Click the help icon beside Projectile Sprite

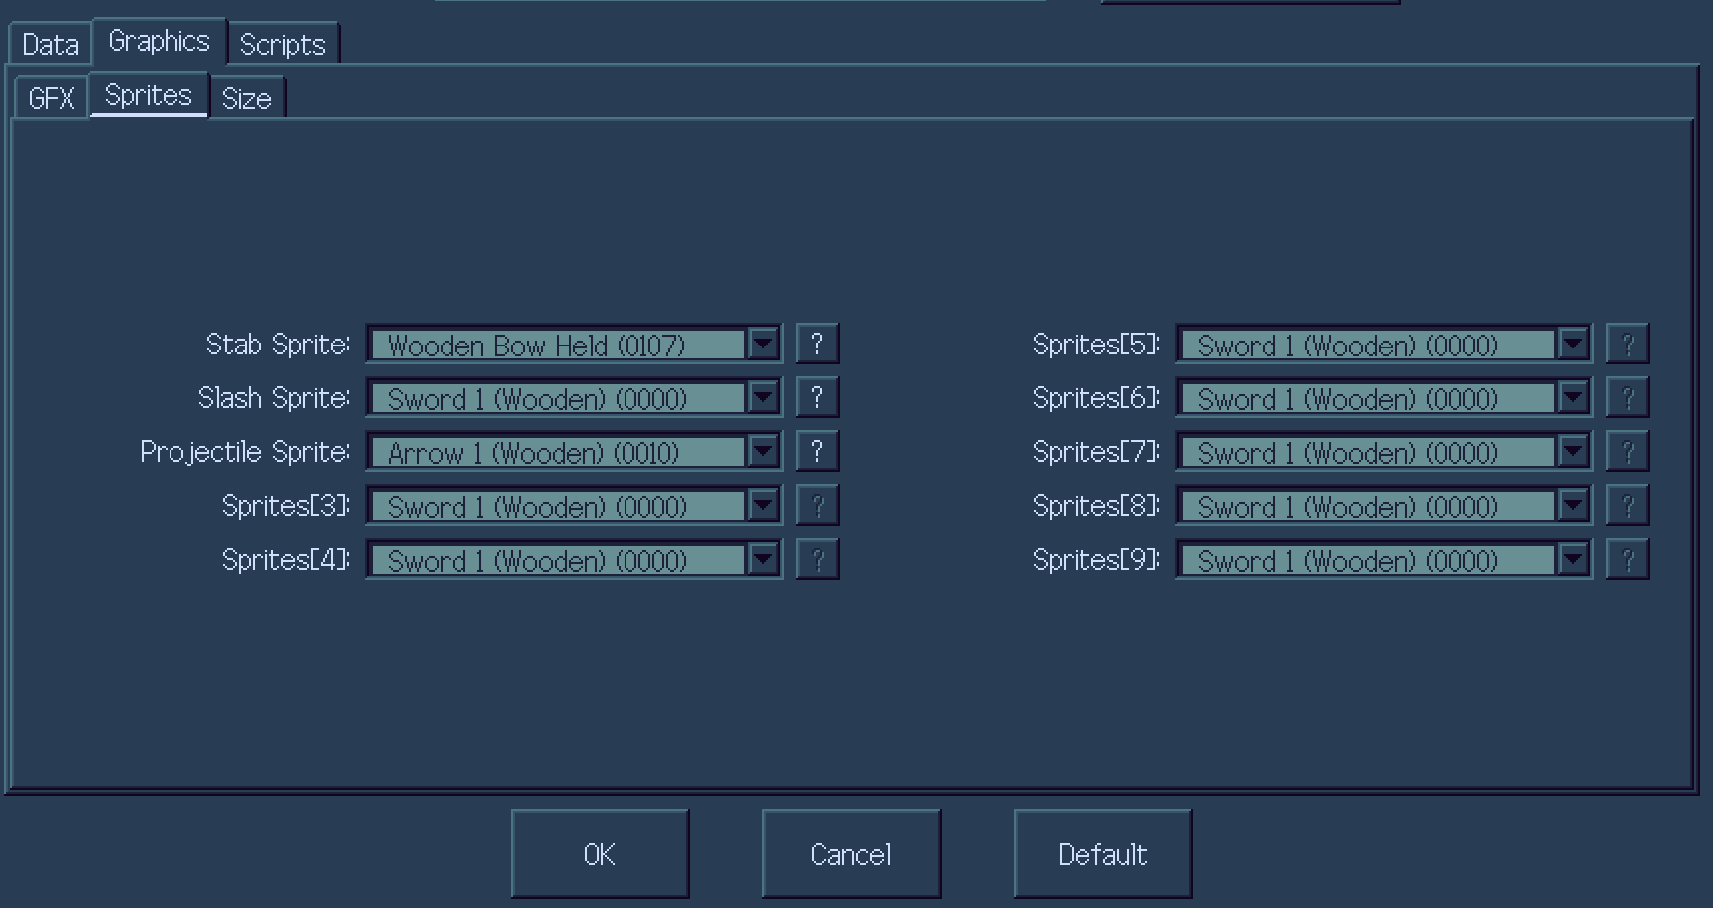(817, 452)
